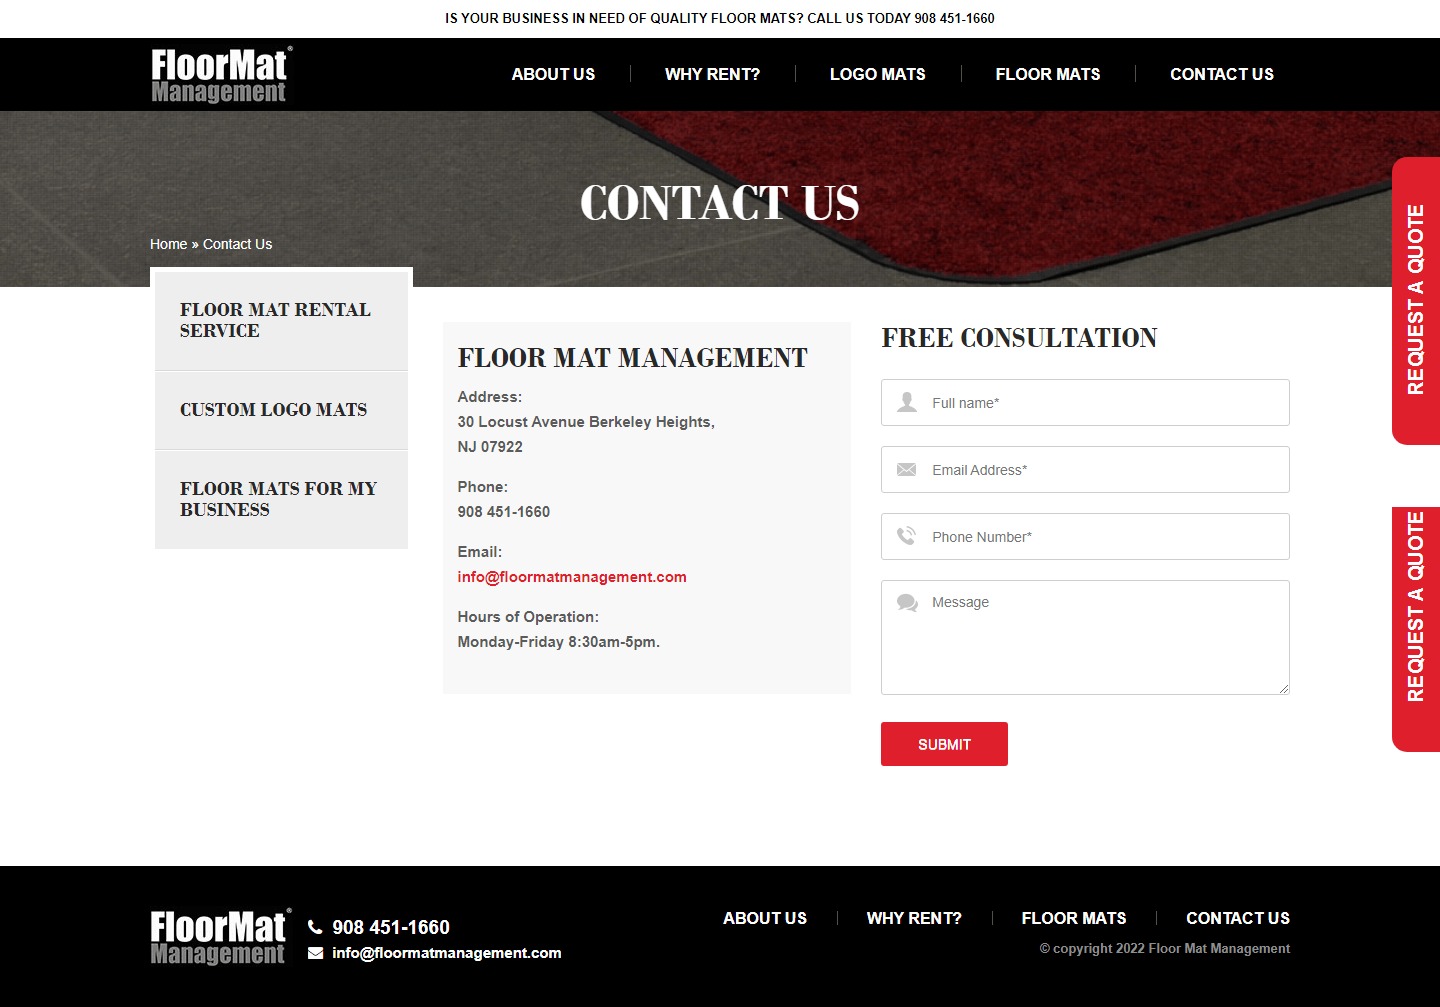This screenshot has width=1440, height=1007.
Task: Select CUSTOM LOGO MATS in the sidebar
Action: (x=273, y=409)
